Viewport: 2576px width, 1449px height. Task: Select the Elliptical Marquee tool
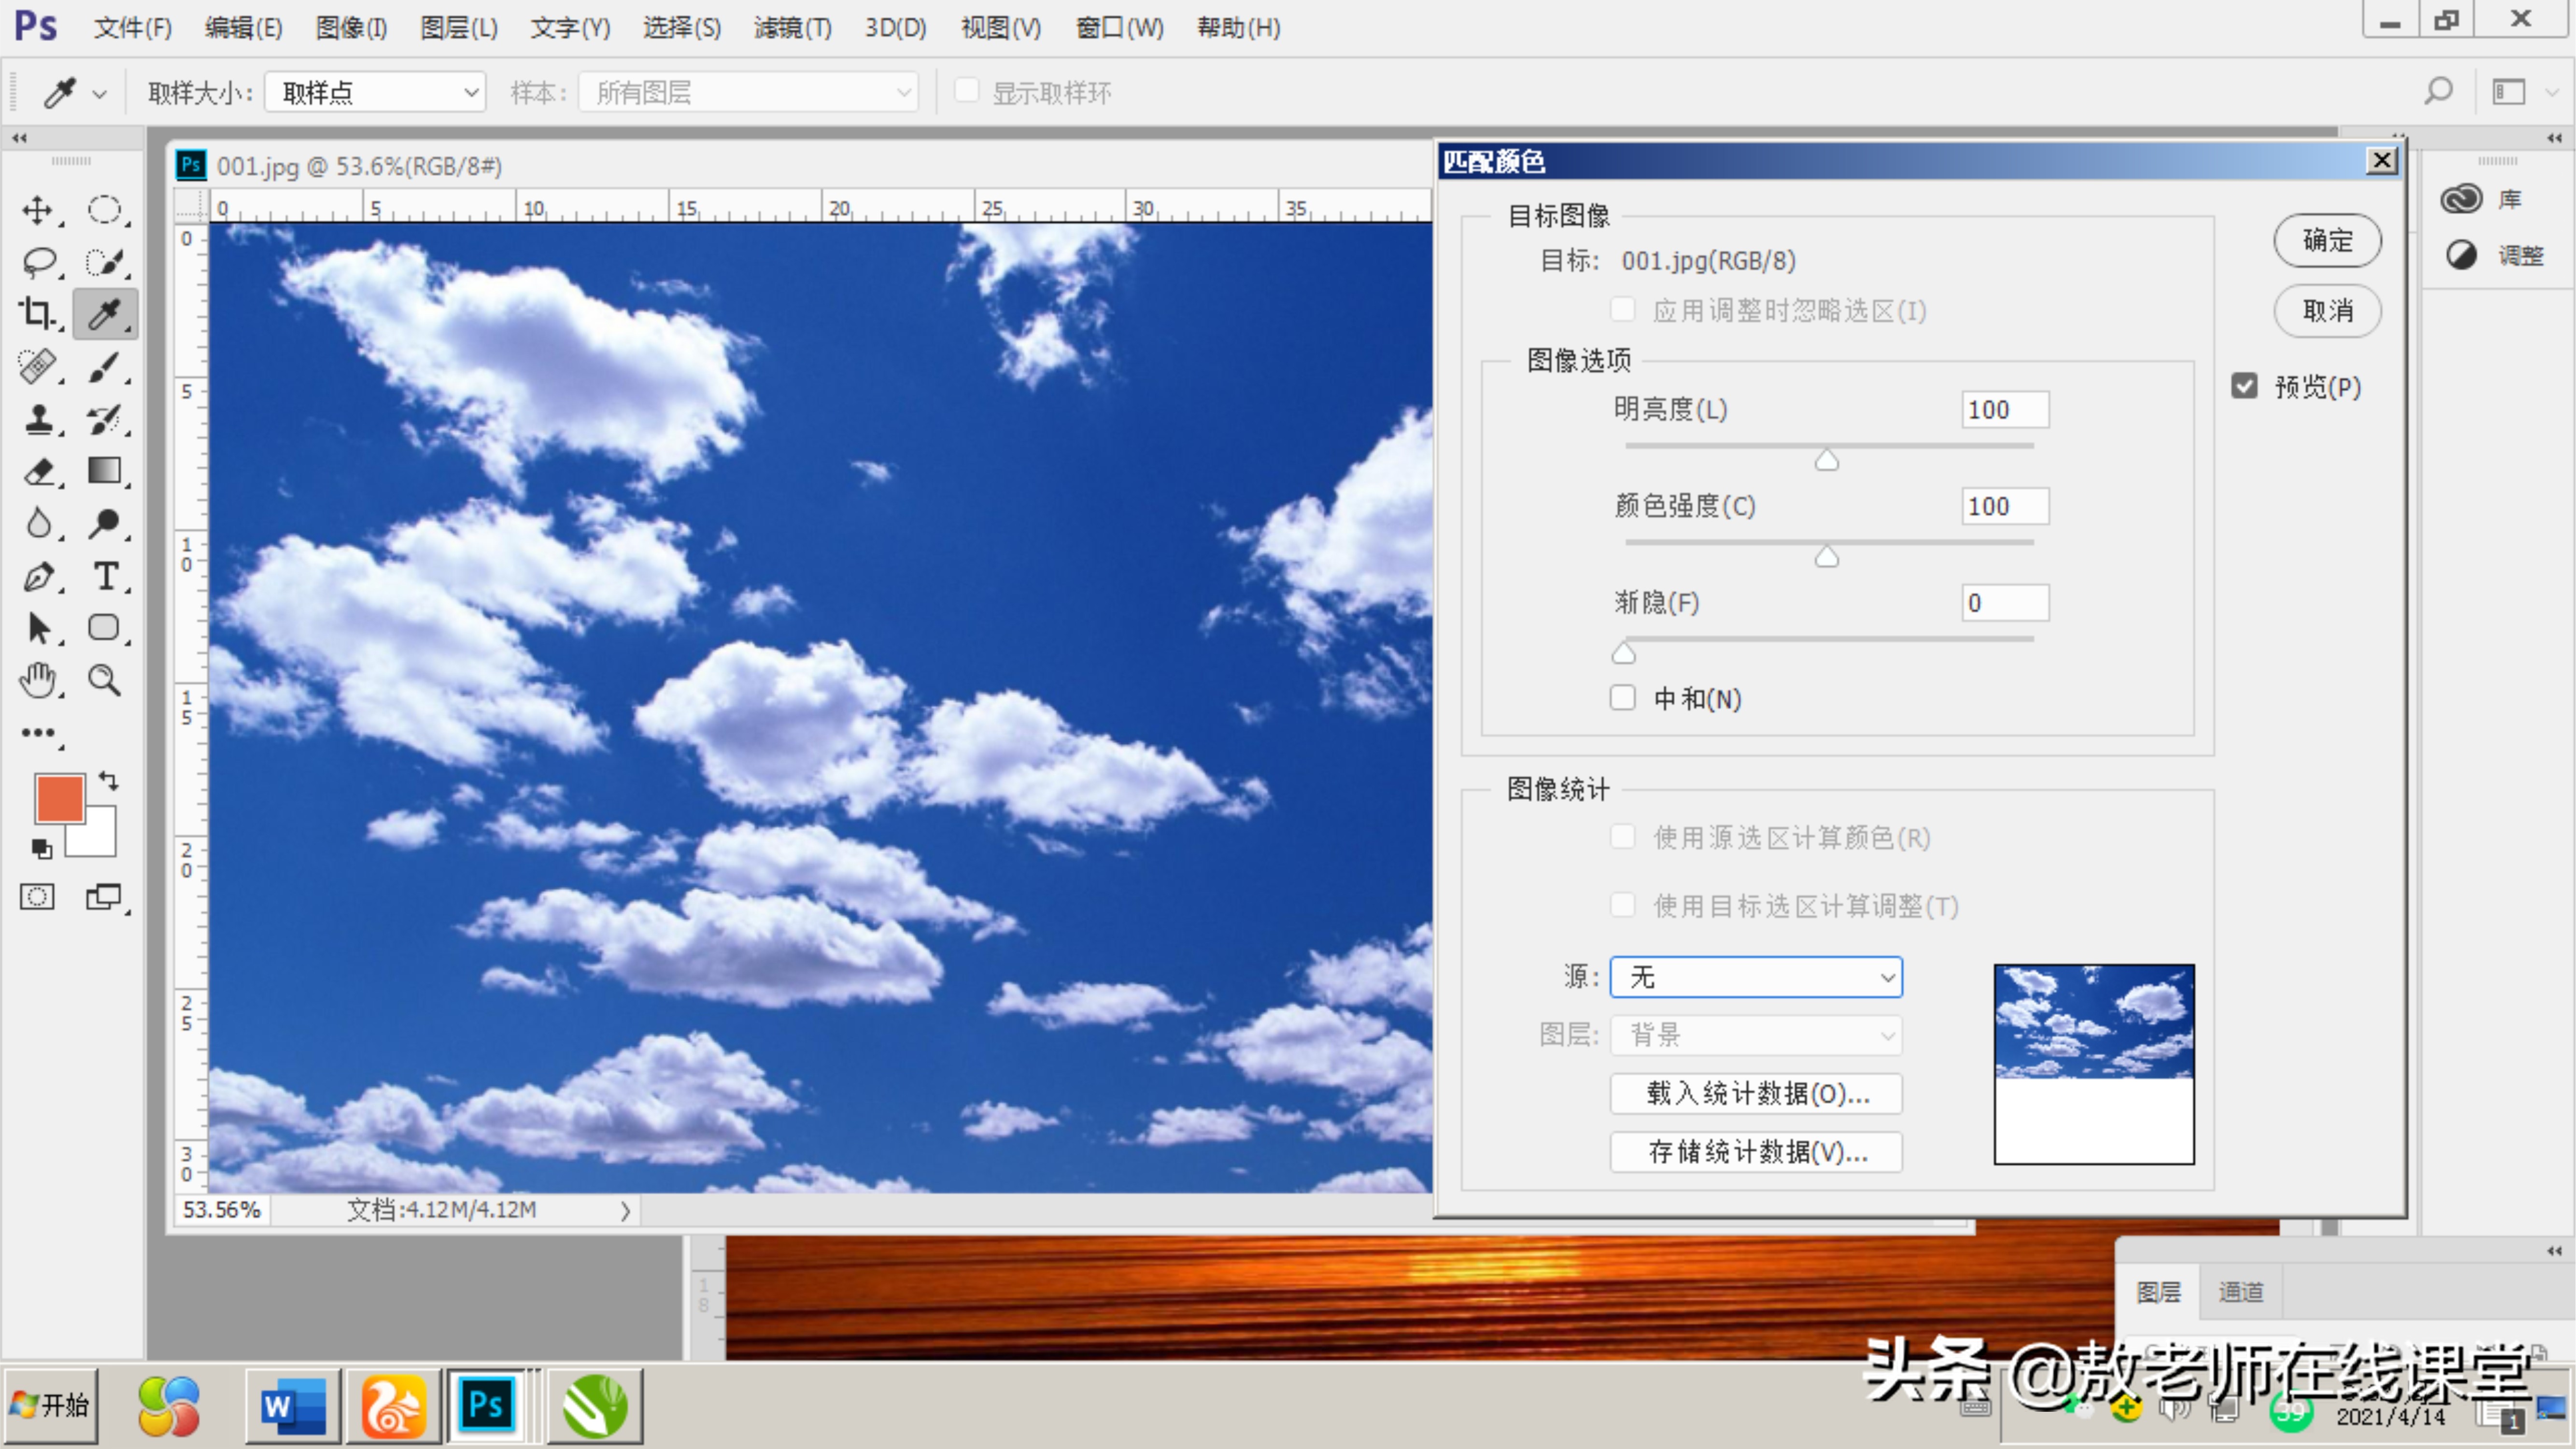pos(104,210)
